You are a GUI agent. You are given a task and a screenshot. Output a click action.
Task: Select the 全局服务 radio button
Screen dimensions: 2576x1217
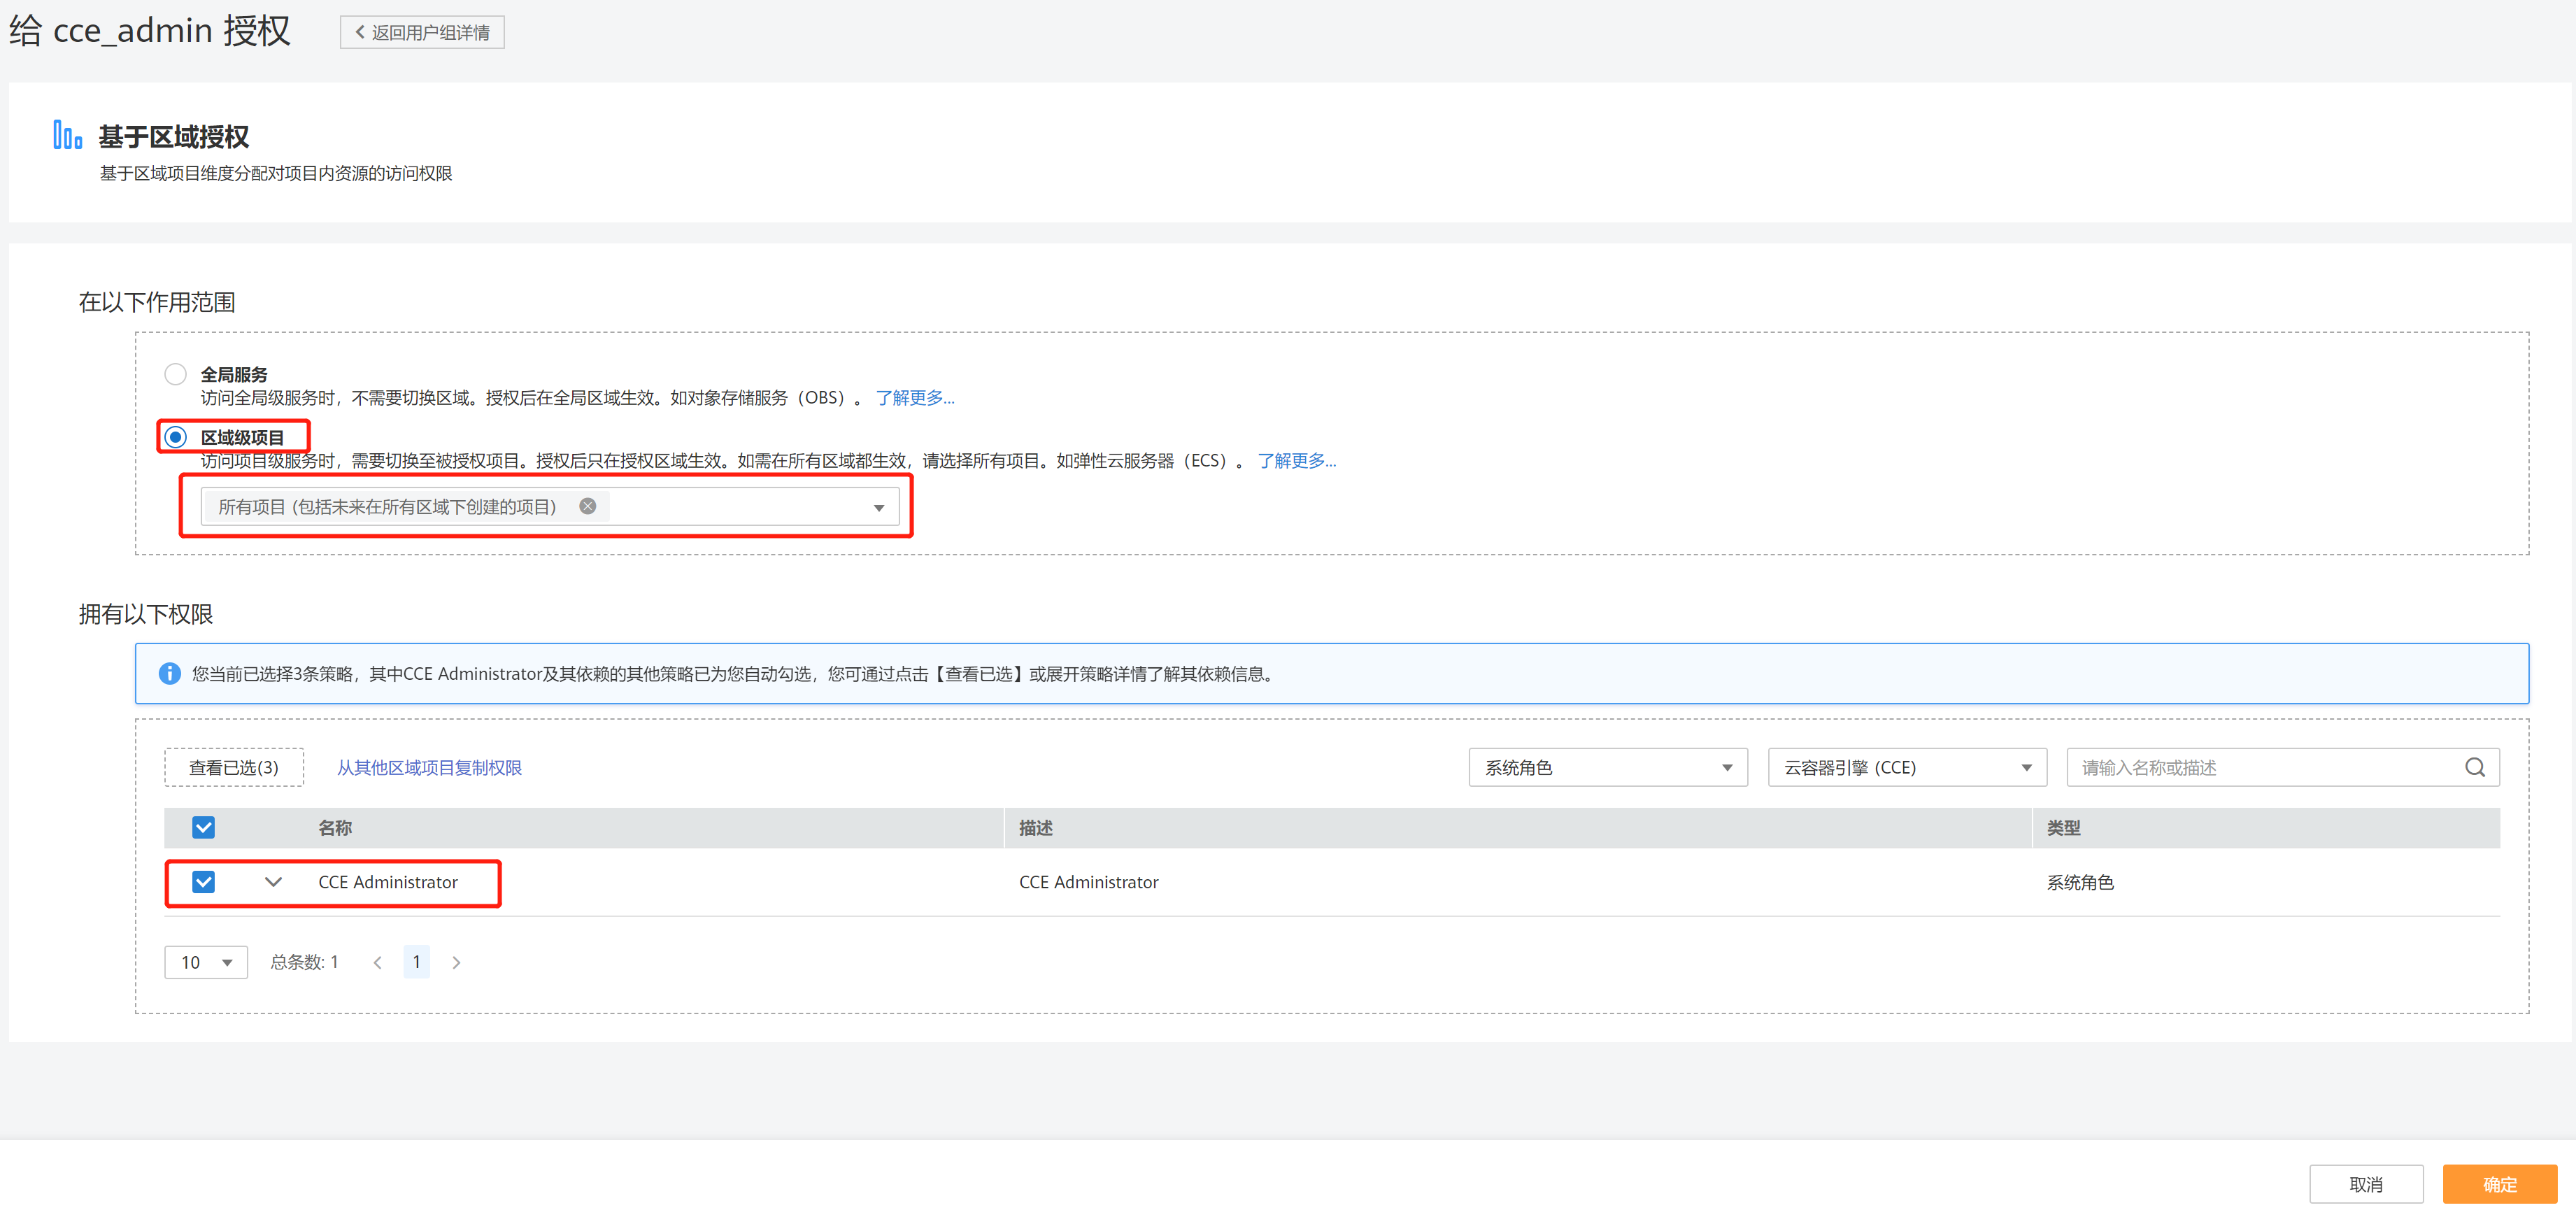[x=176, y=374]
